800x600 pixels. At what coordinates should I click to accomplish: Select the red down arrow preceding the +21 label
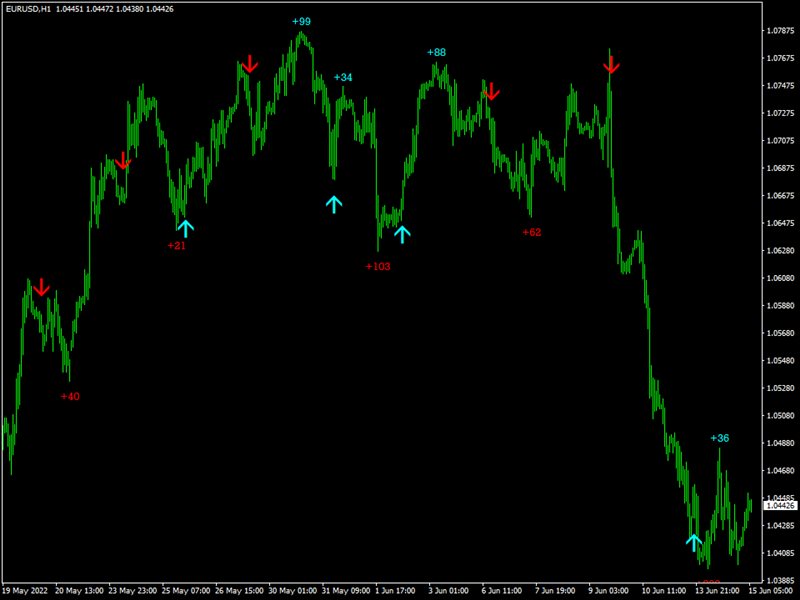point(122,160)
